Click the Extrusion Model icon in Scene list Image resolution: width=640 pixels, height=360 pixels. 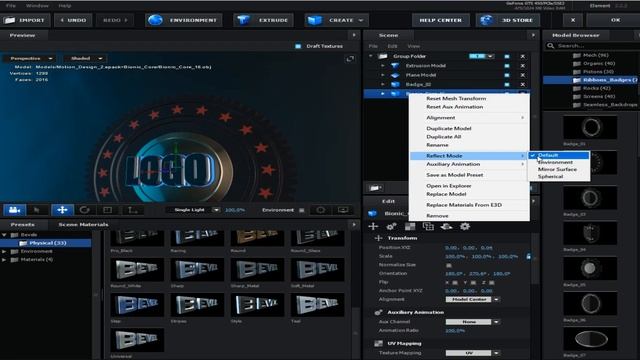[x=395, y=66]
